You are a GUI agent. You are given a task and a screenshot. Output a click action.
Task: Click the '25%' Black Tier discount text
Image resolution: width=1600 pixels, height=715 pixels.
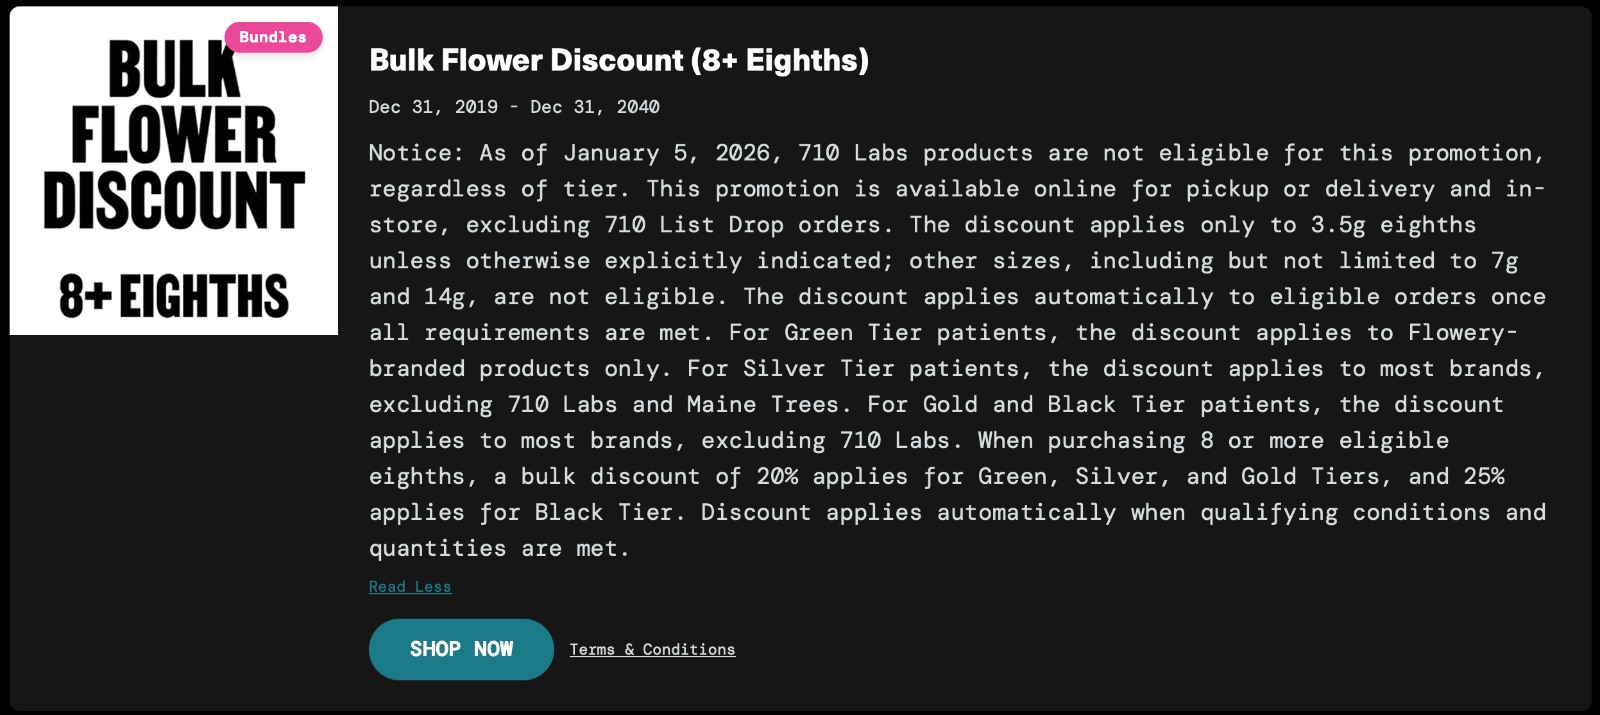[1484, 476]
